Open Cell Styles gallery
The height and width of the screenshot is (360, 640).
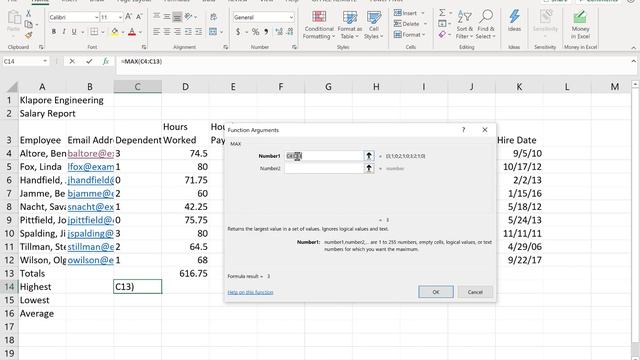tap(373, 25)
